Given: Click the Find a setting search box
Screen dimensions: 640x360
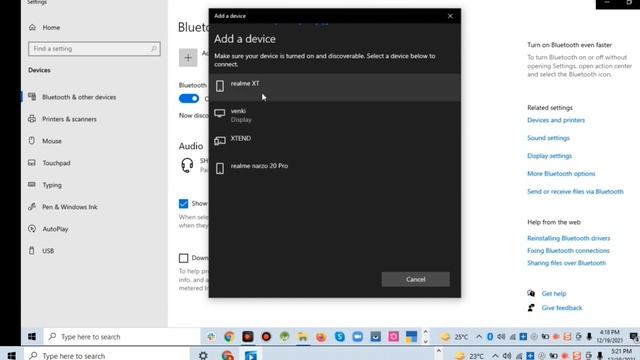Looking at the screenshot, I should pos(94,49).
